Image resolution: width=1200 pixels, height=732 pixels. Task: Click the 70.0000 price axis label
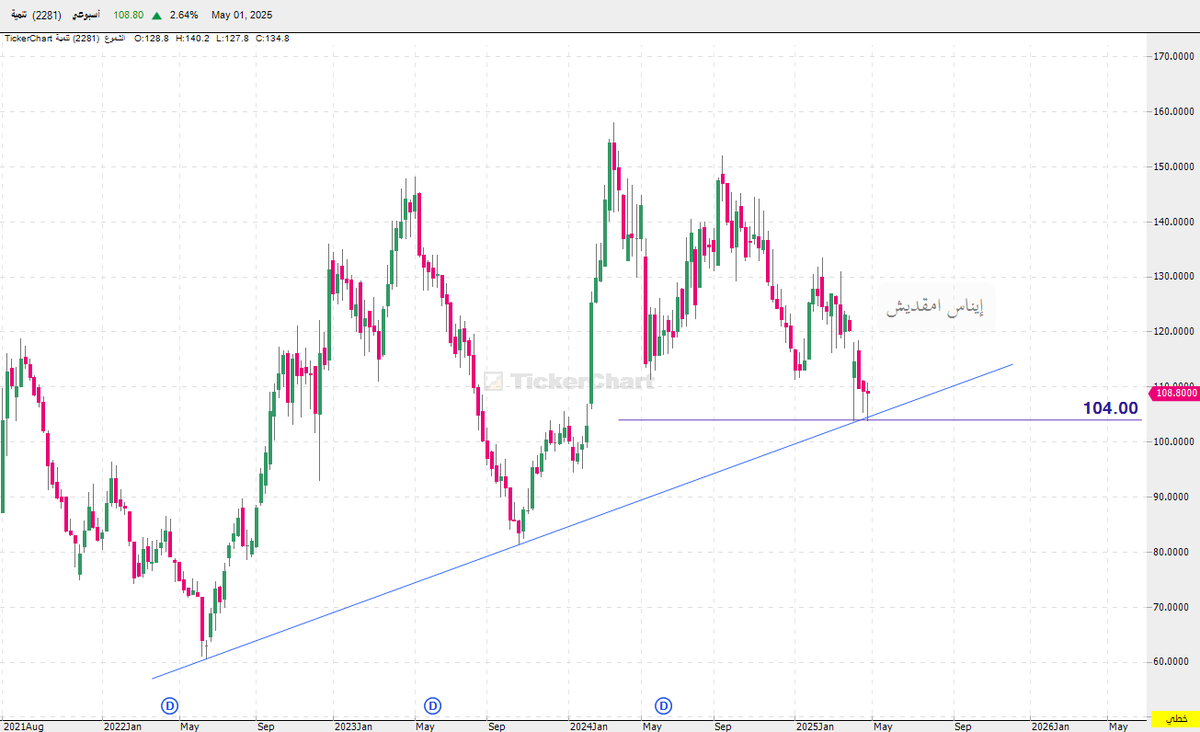point(1173,606)
